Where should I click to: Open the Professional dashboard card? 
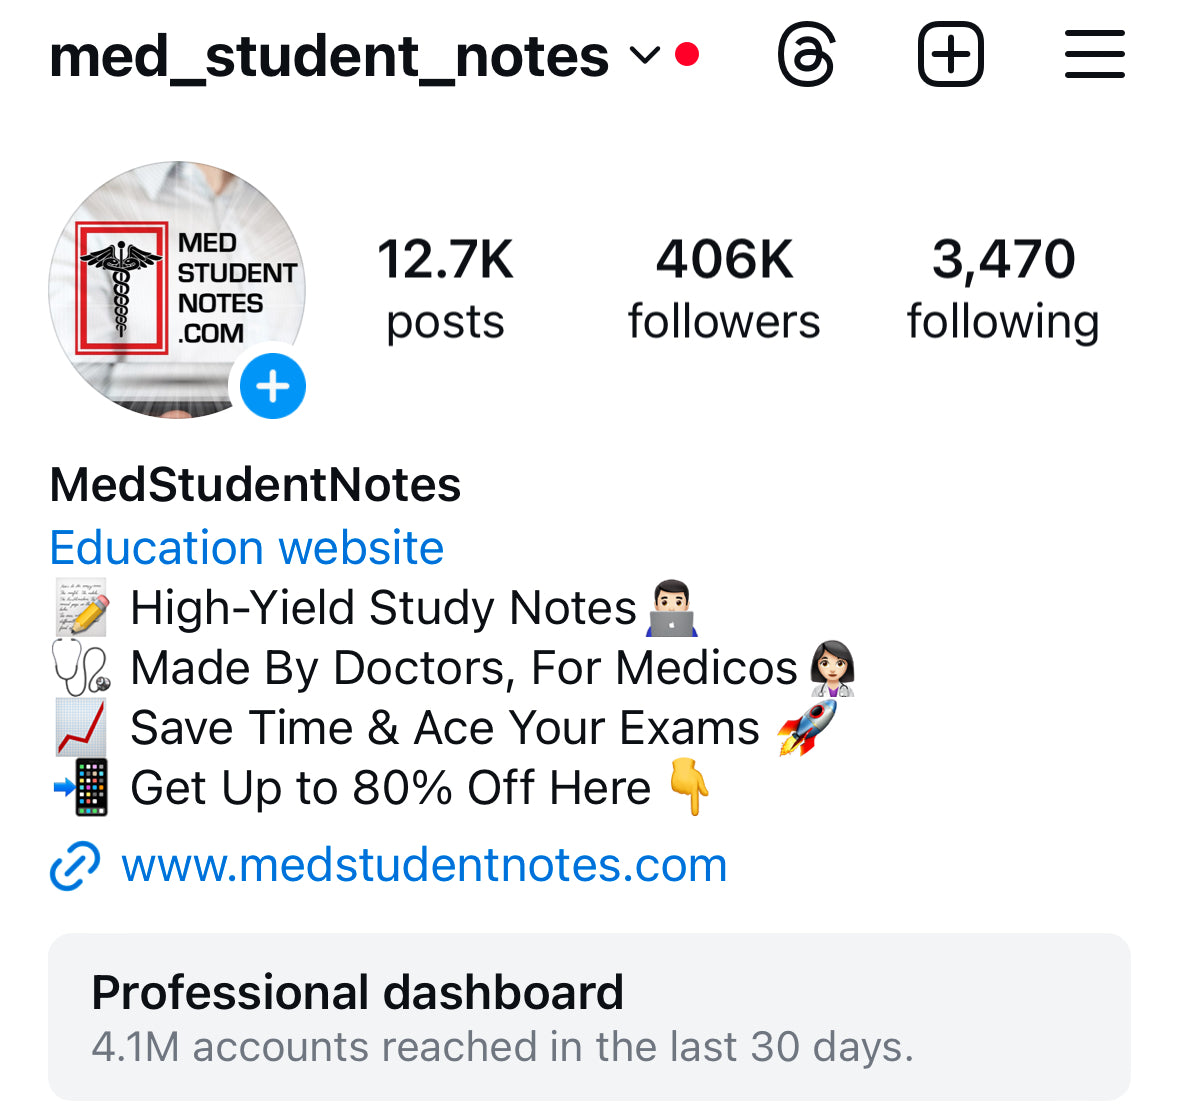(590, 1017)
